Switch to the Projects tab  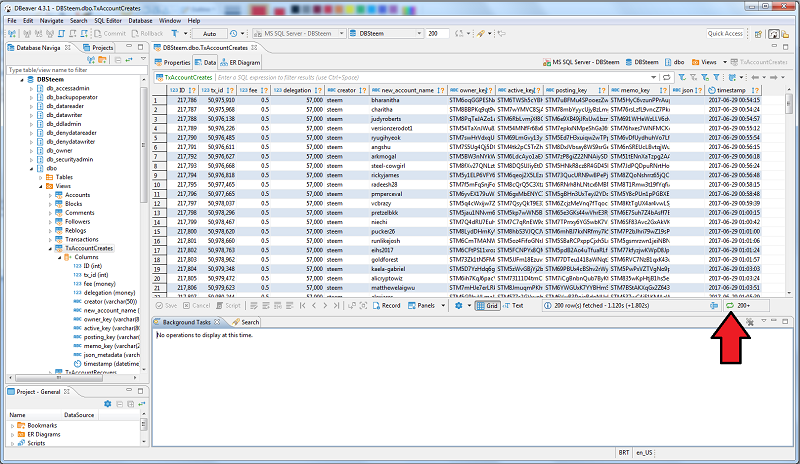point(97,47)
